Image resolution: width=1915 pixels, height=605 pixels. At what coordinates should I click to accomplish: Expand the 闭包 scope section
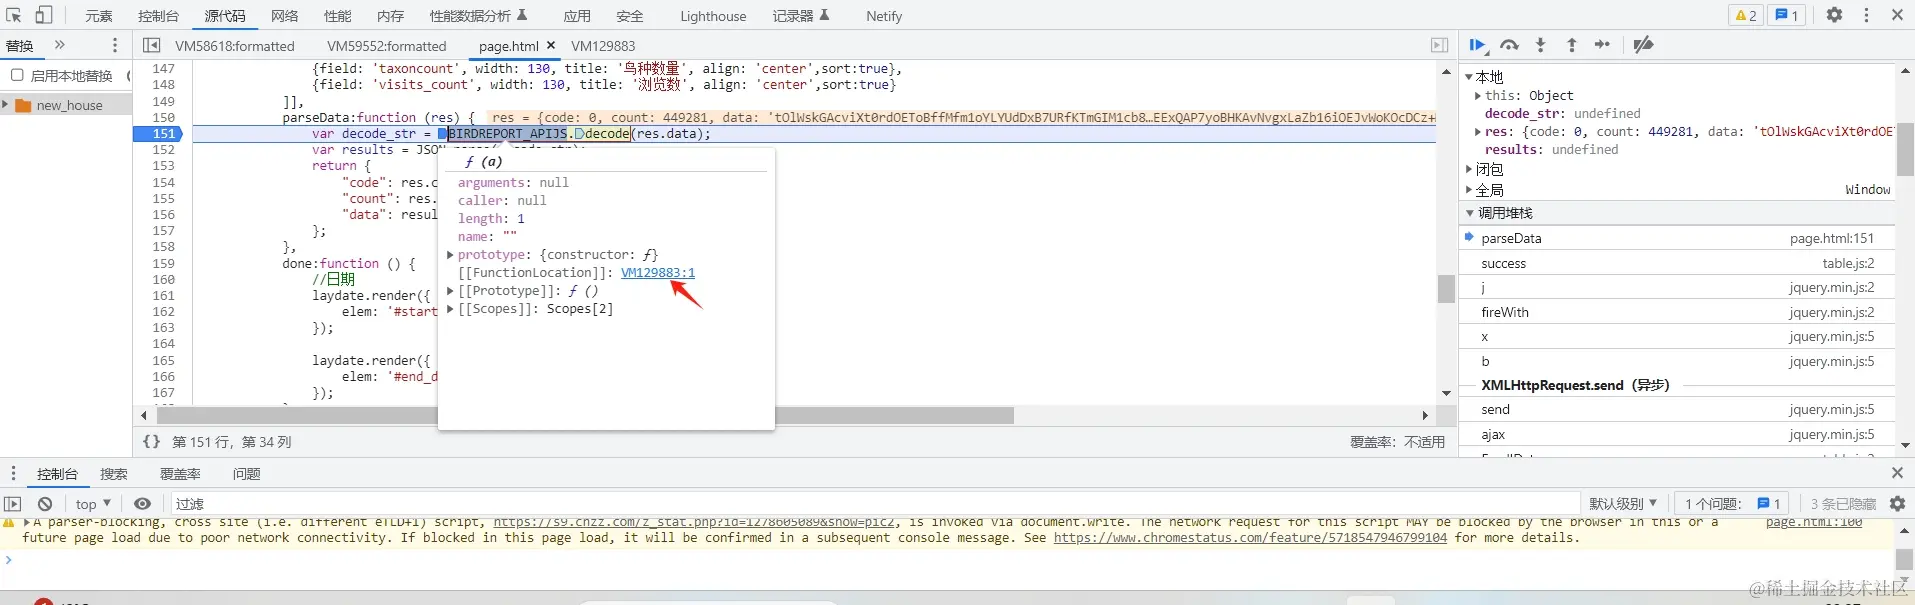click(x=1469, y=169)
